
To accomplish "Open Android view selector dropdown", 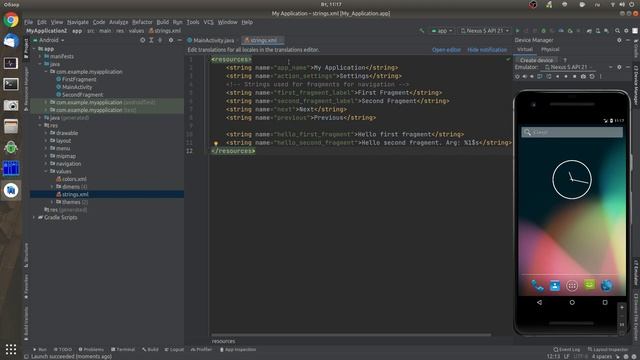I will (x=49, y=40).
